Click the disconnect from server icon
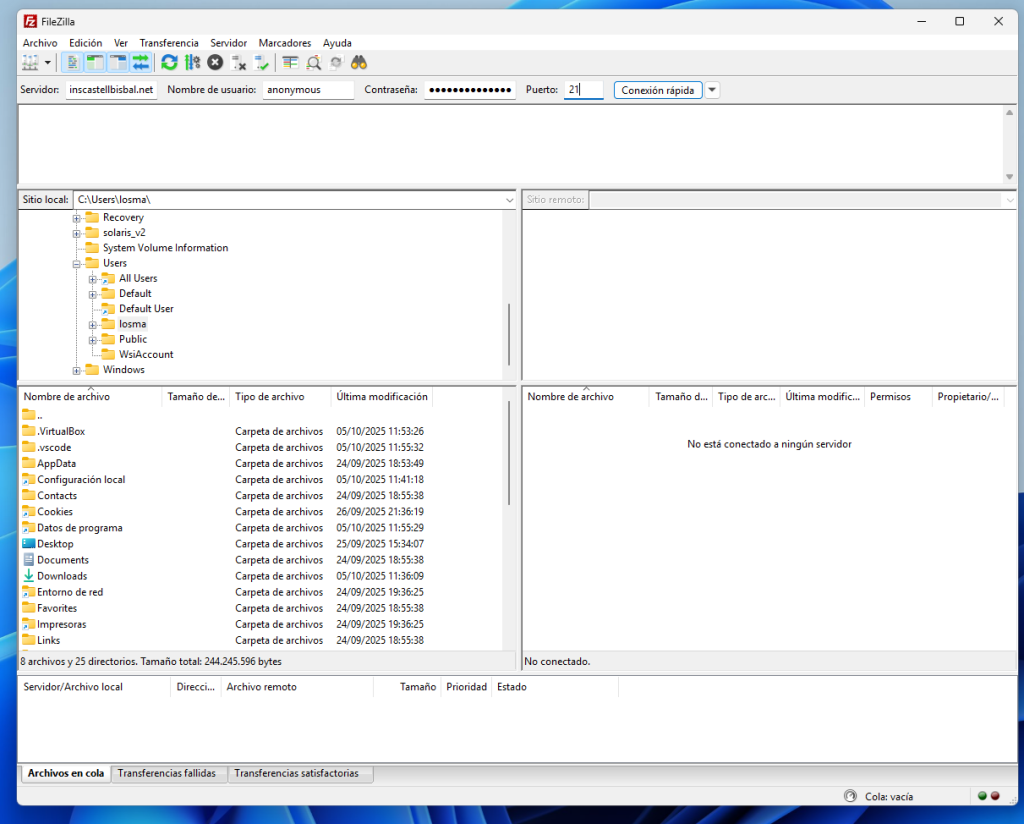The width and height of the screenshot is (1024, 824). coord(239,63)
